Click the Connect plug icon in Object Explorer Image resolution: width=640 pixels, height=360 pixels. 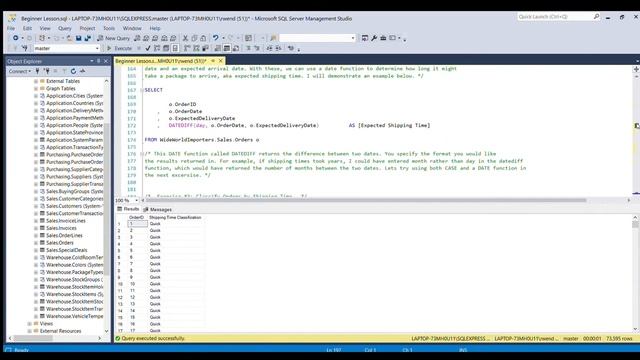coord(38,71)
